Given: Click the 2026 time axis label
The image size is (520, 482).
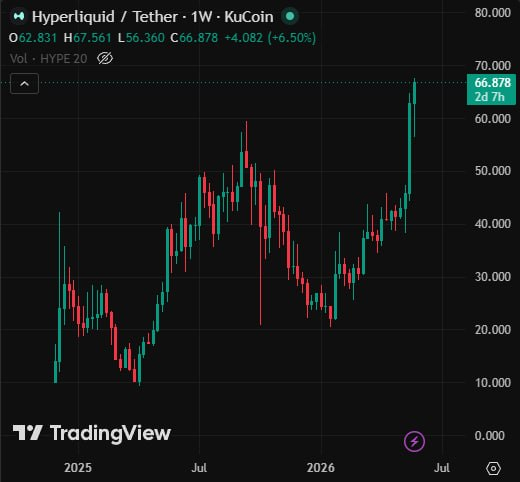Looking at the screenshot, I should coord(321,468).
